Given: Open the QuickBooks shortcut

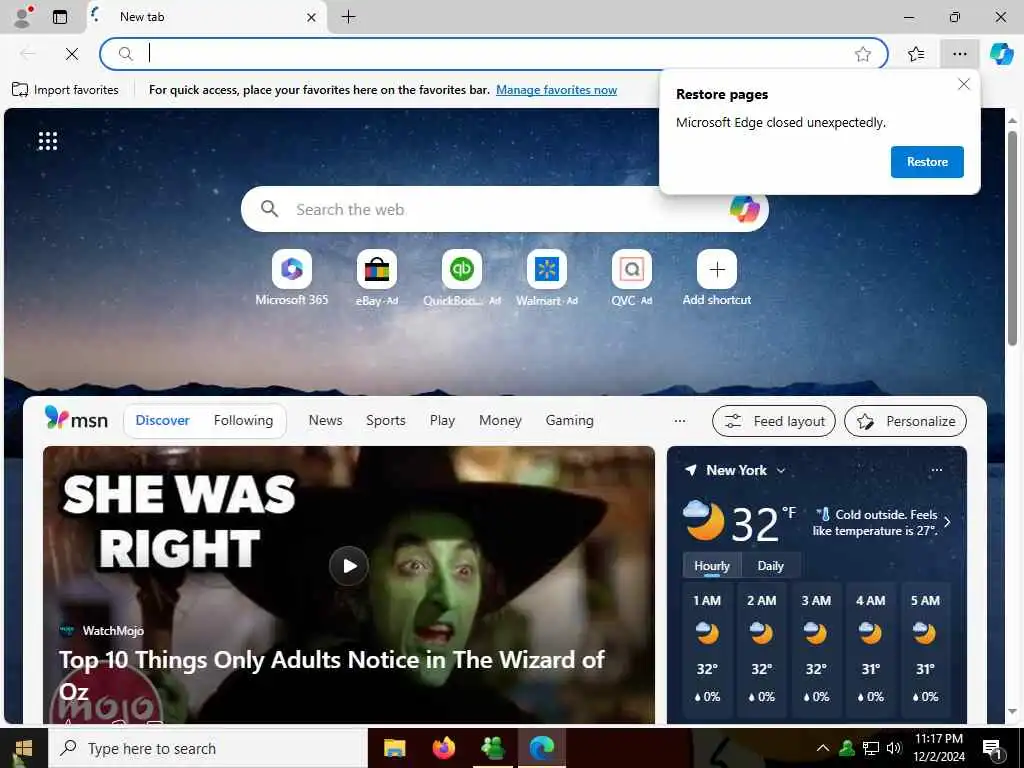Looking at the screenshot, I should coord(462,278).
